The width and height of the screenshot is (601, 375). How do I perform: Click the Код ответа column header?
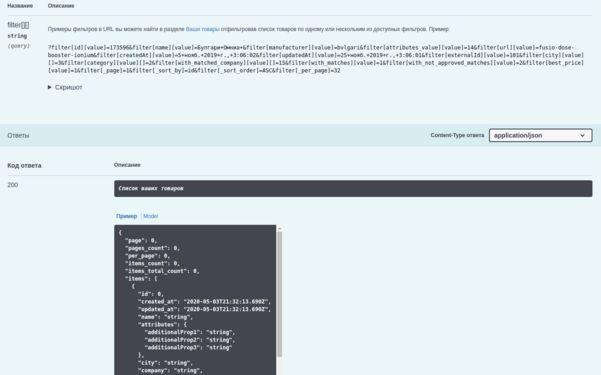(x=24, y=165)
